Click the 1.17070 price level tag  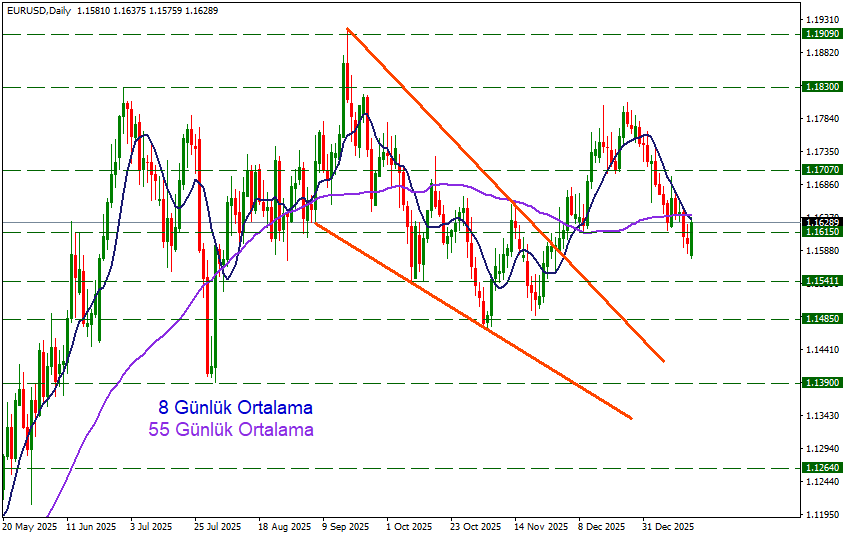824,170
